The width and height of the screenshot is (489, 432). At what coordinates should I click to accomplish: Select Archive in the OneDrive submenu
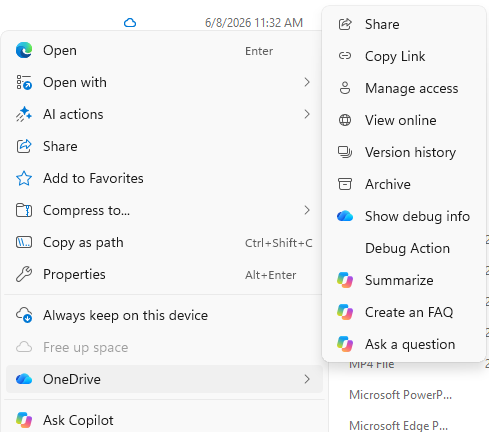tap(404, 184)
